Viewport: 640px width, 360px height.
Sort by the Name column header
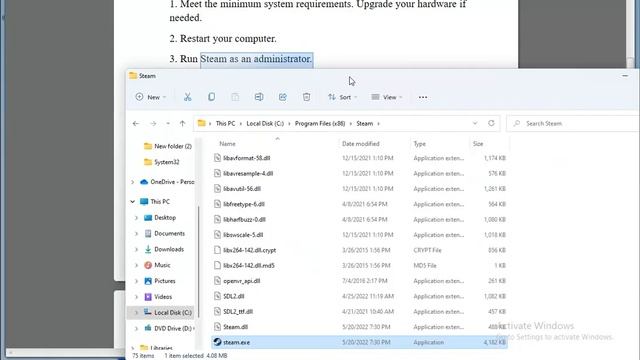[227, 144]
